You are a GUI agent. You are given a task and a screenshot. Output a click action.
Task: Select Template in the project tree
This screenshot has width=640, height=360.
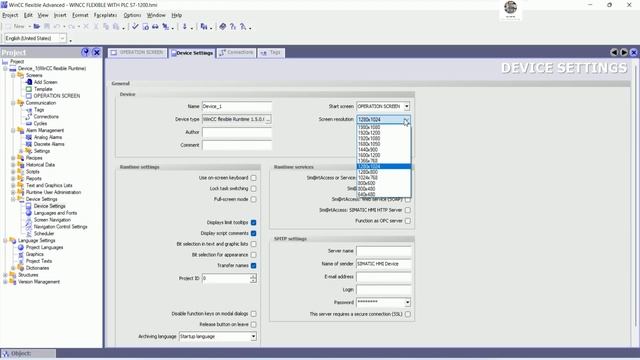[x=43, y=89]
